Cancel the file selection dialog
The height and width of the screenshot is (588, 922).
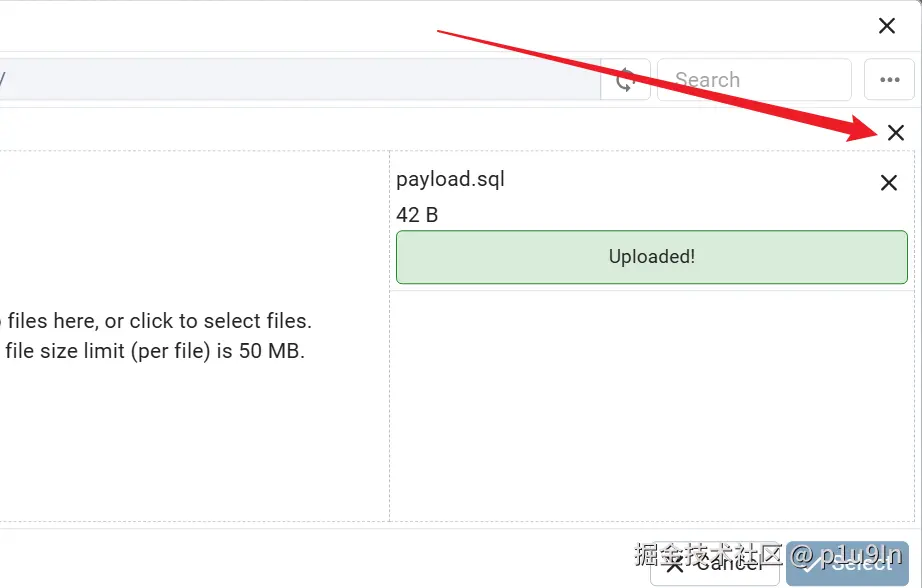[715, 564]
